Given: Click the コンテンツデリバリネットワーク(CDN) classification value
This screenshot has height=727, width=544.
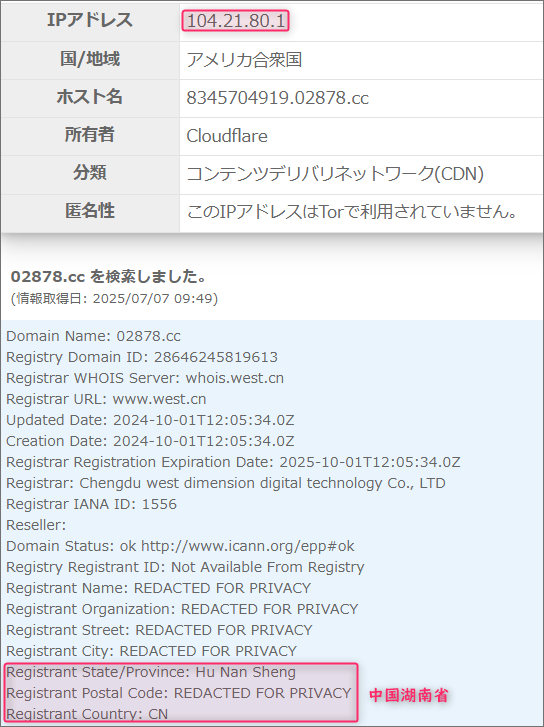Looking at the screenshot, I should click(x=335, y=174).
